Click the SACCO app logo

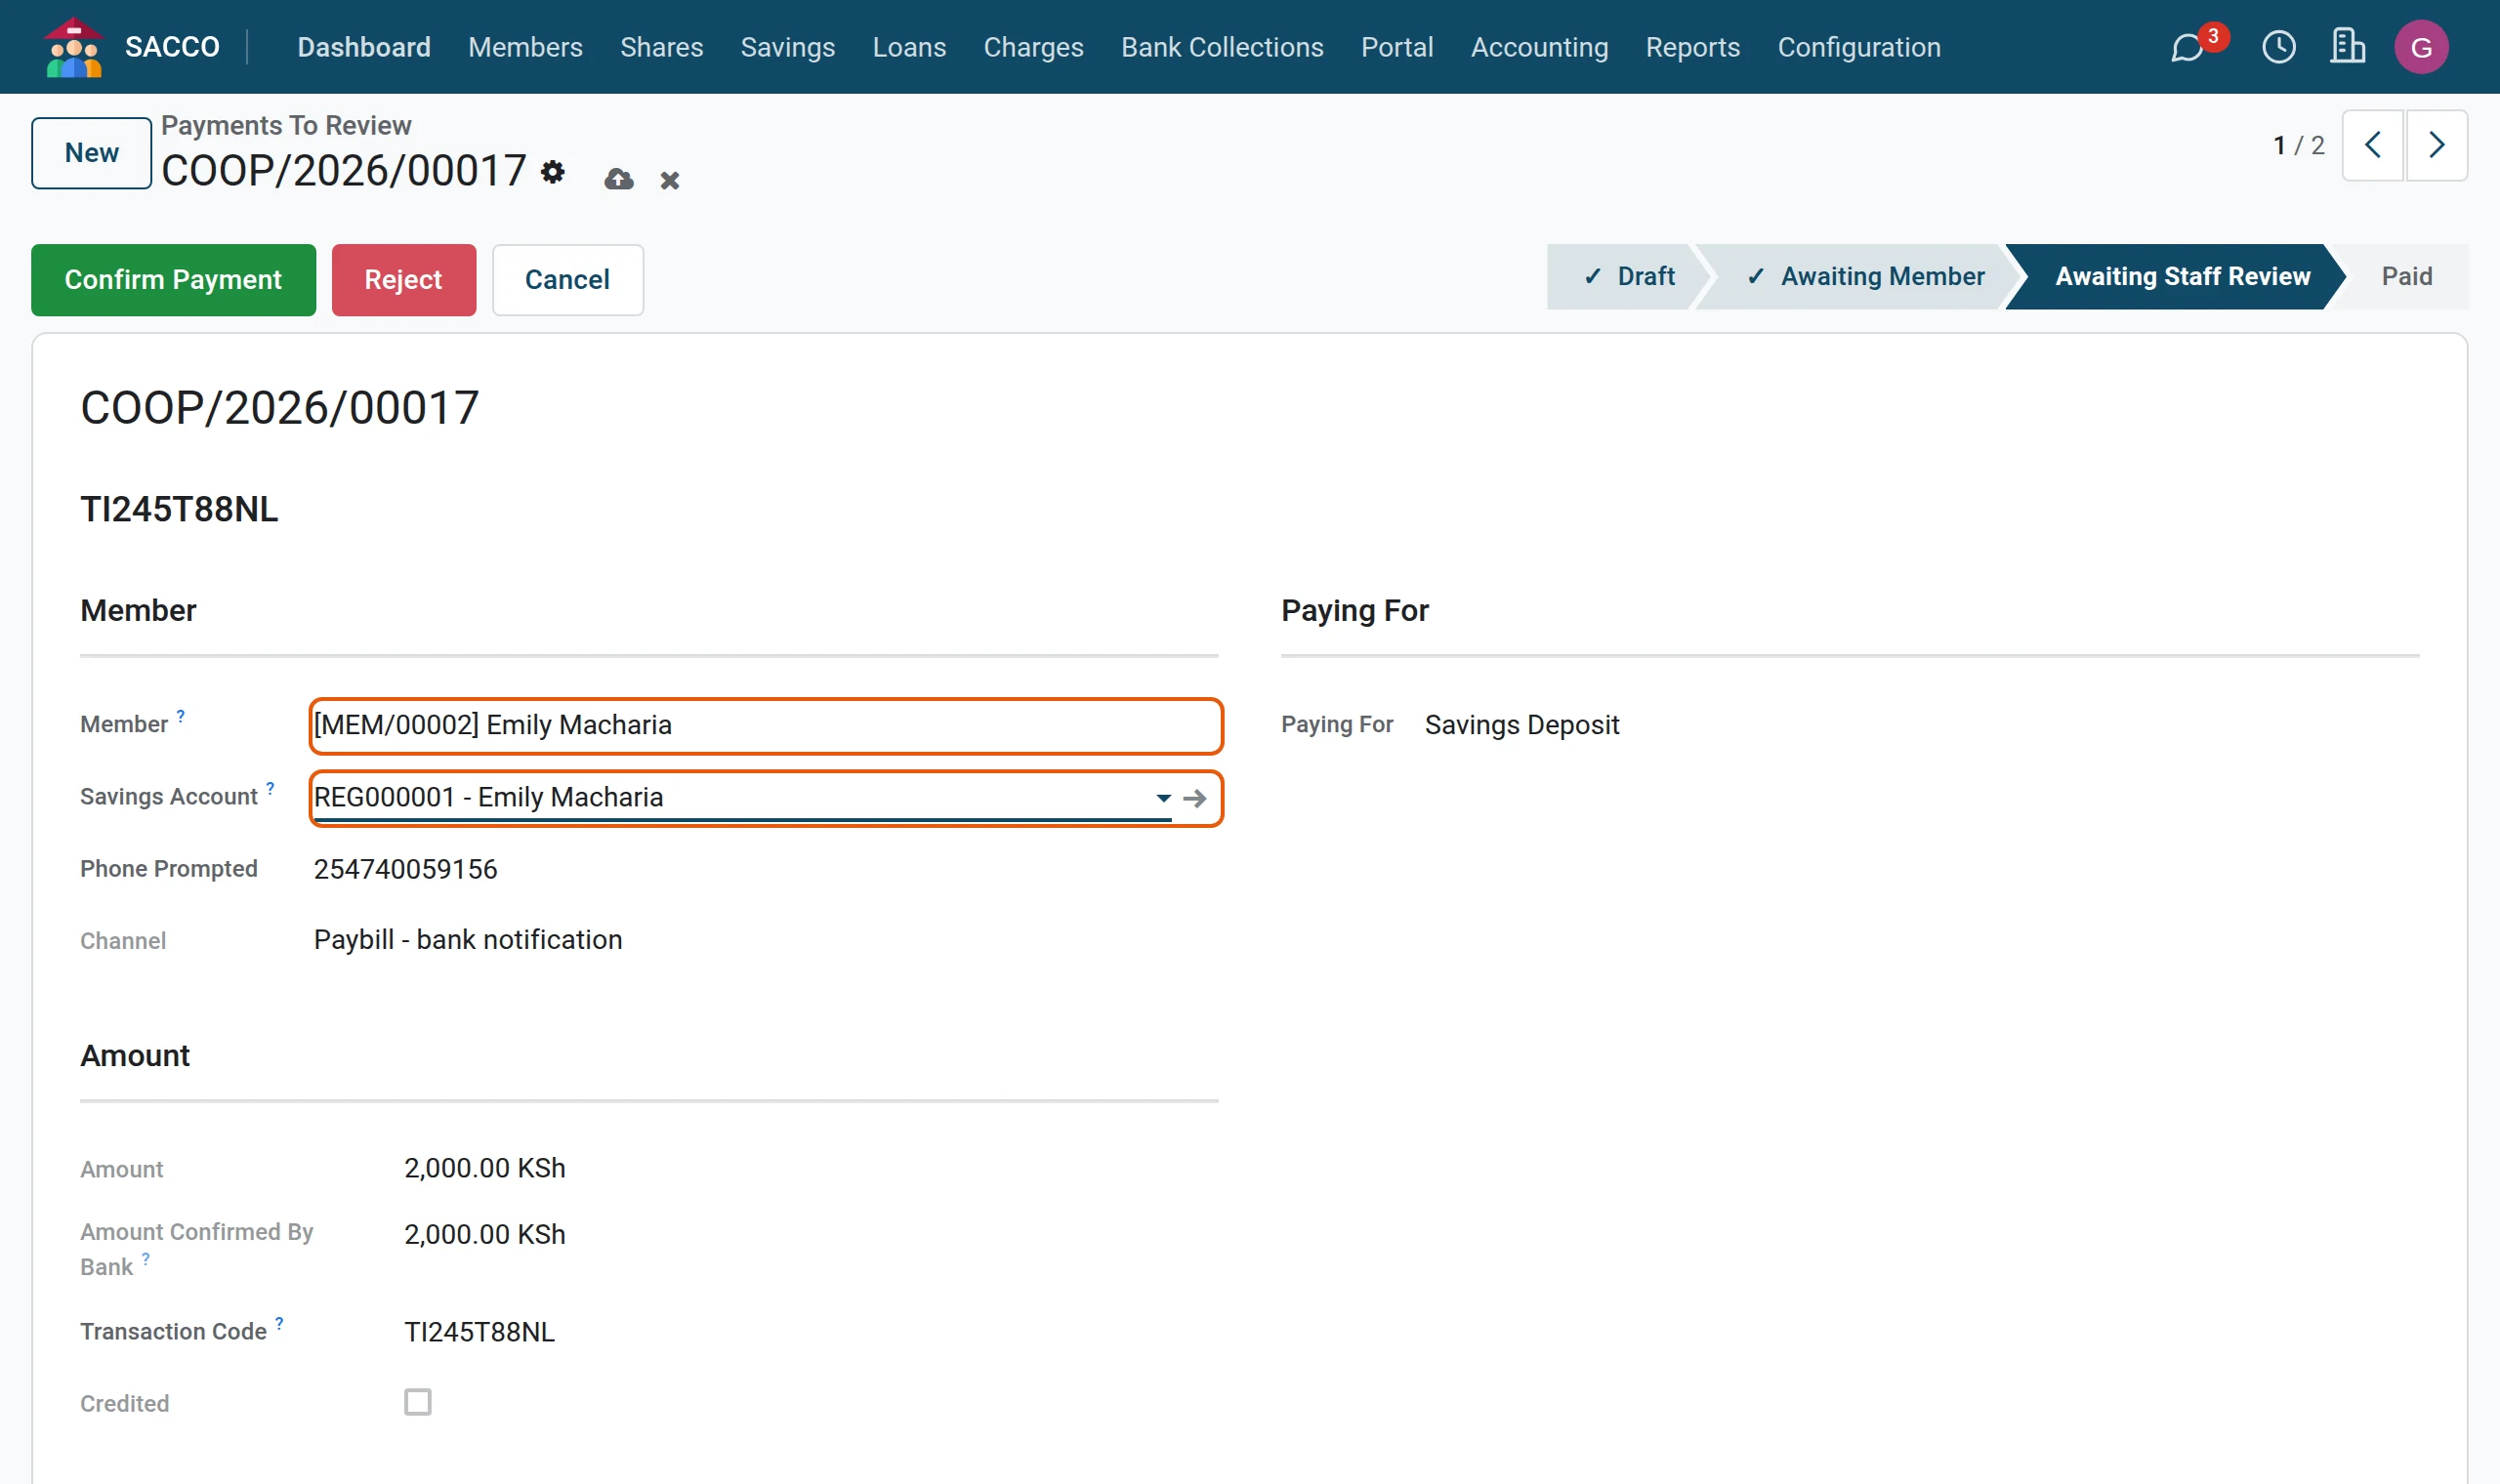[74, 47]
